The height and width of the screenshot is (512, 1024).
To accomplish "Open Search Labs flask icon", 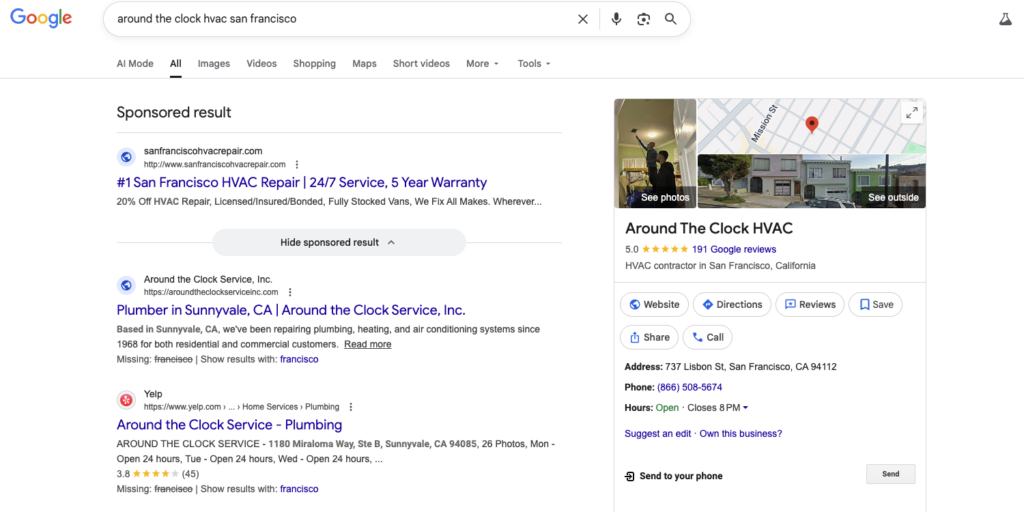I will point(1005,19).
